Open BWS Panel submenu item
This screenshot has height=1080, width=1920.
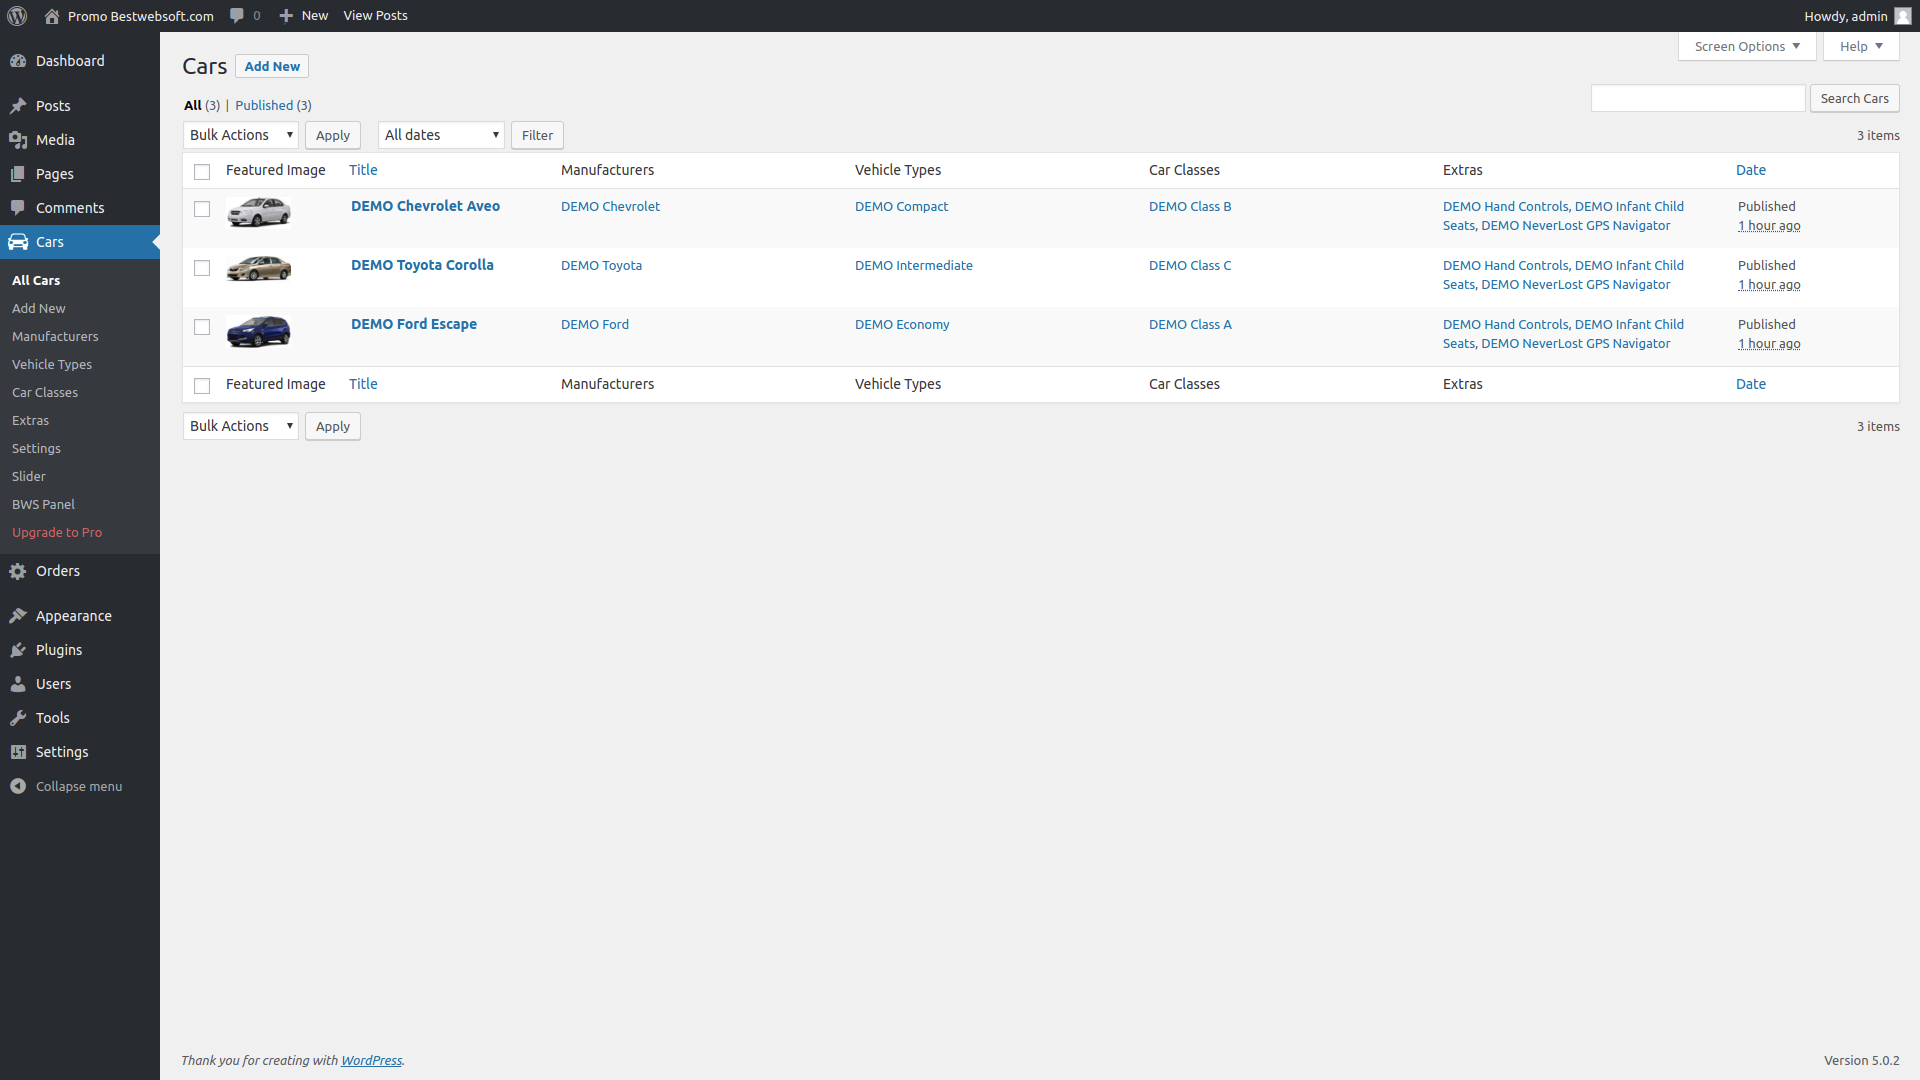pyautogui.click(x=43, y=504)
